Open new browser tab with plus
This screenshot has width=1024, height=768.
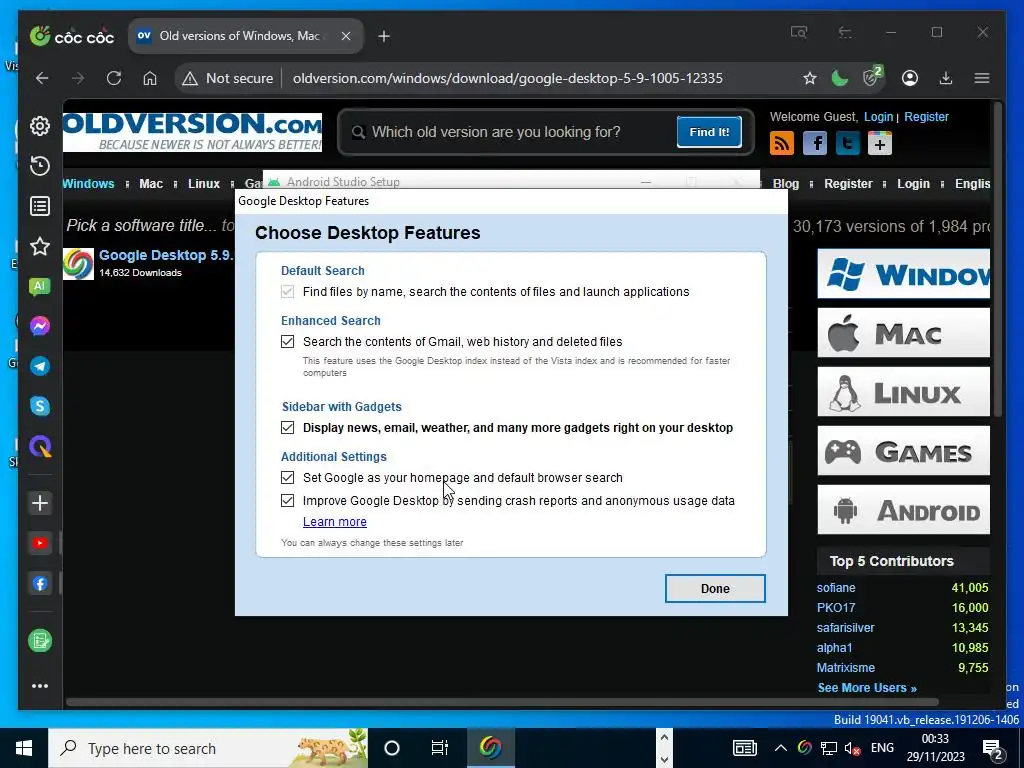[x=384, y=37]
